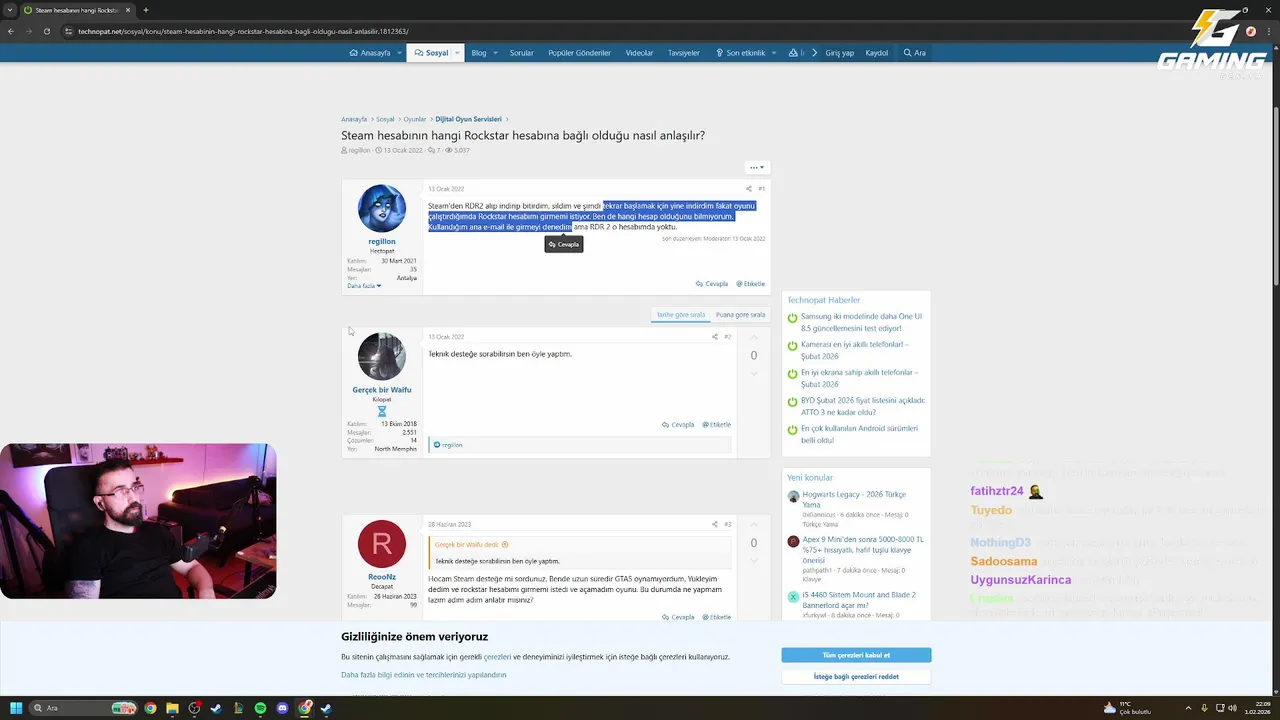Open the thread tools three-dot dropdown
1280x720 pixels.
click(x=757, y=168)
